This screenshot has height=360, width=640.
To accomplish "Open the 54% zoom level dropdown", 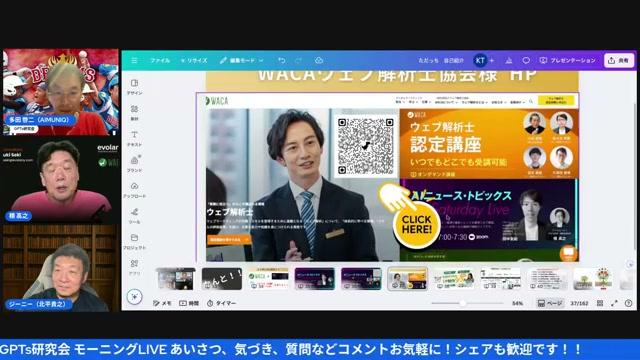I will pyautogui.click(x=518, y=303).
